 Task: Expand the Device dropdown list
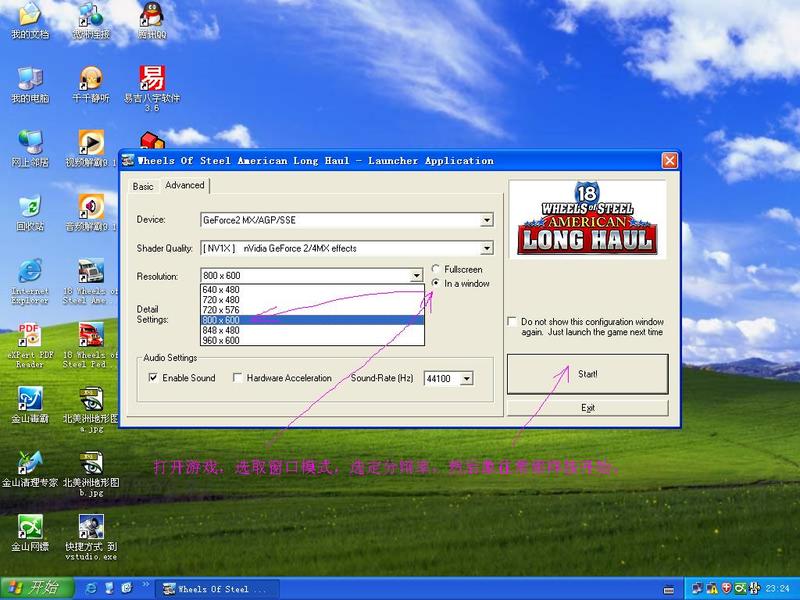point(487,220)
